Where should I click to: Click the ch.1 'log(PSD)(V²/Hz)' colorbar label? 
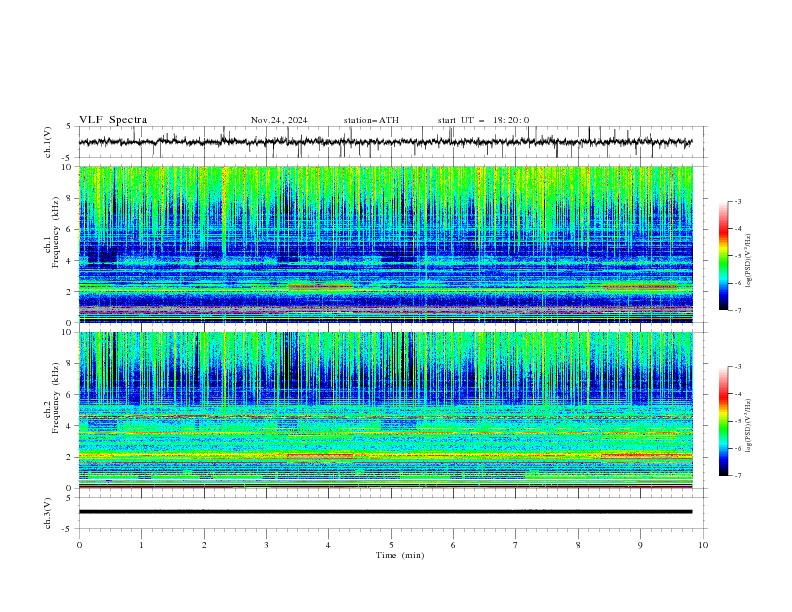click(749, 261)
